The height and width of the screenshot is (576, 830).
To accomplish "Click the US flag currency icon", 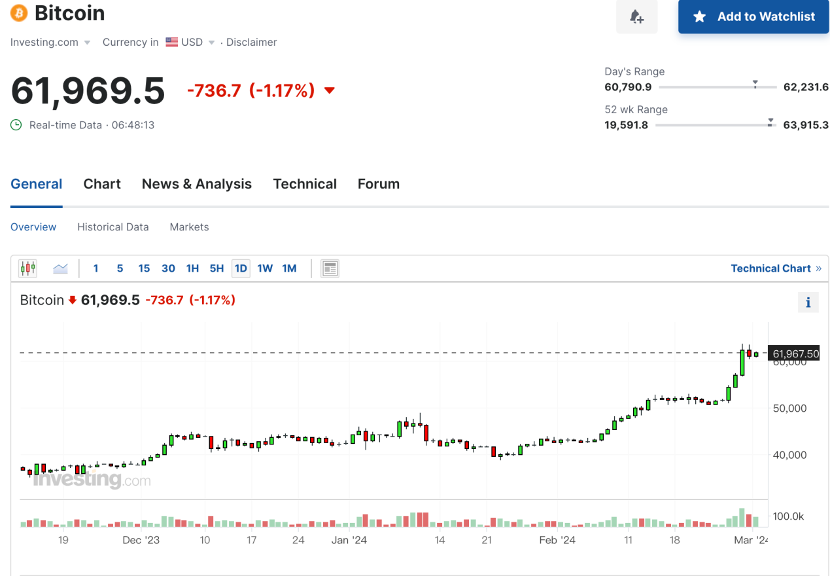I will (x=172, y=42).
